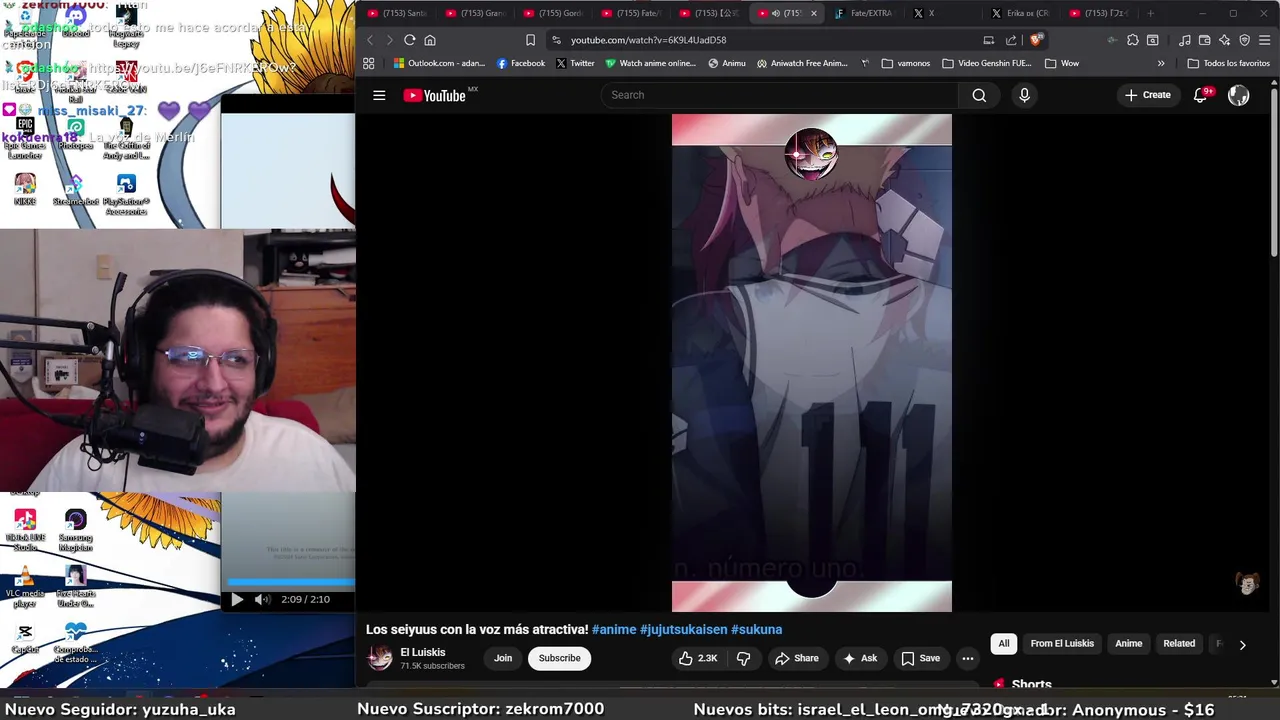
Task: Open the vamonos bookmarks folder
Action: point(906,63)
